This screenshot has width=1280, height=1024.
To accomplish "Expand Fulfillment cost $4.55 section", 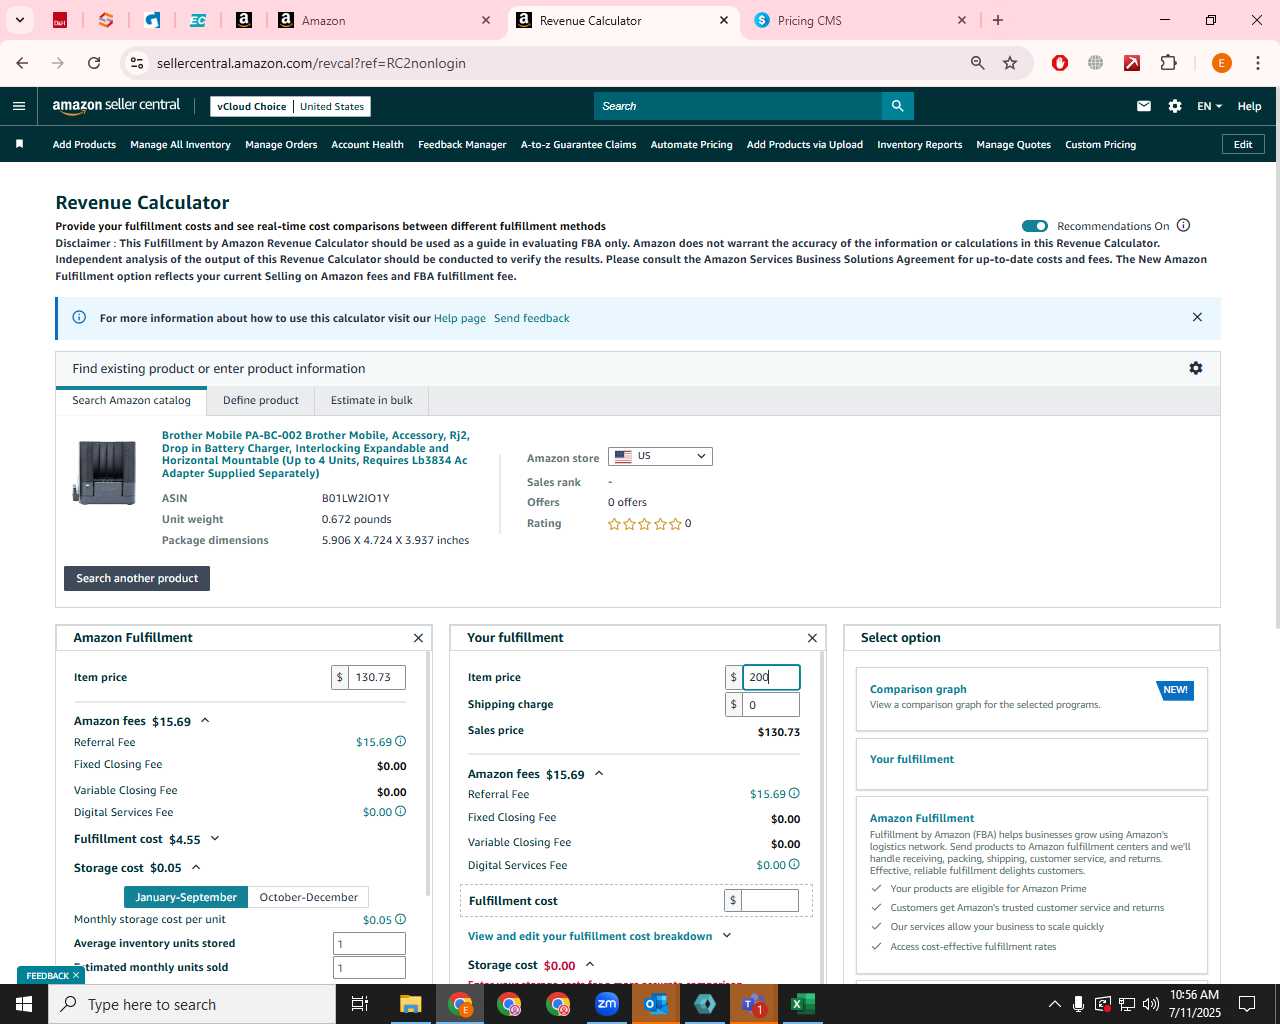I will [215, 839].
